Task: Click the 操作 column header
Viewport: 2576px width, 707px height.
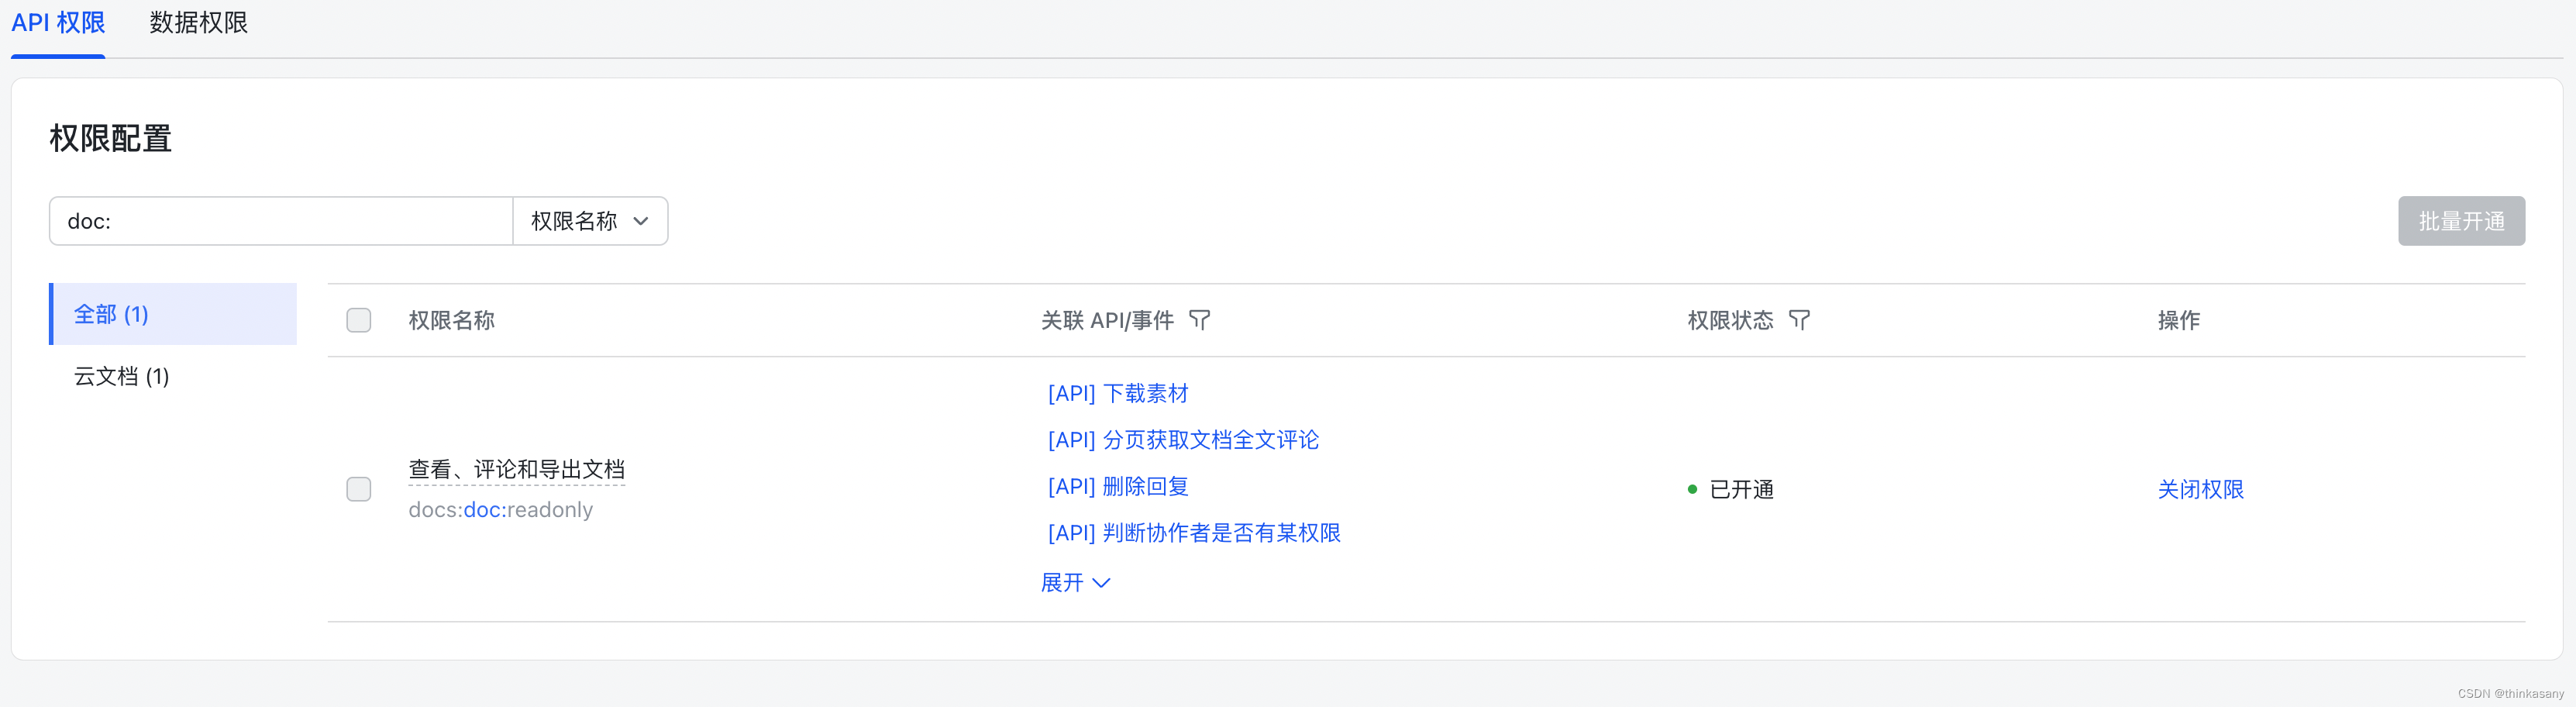Action: pyautogui.click(x=2179, y=320)
